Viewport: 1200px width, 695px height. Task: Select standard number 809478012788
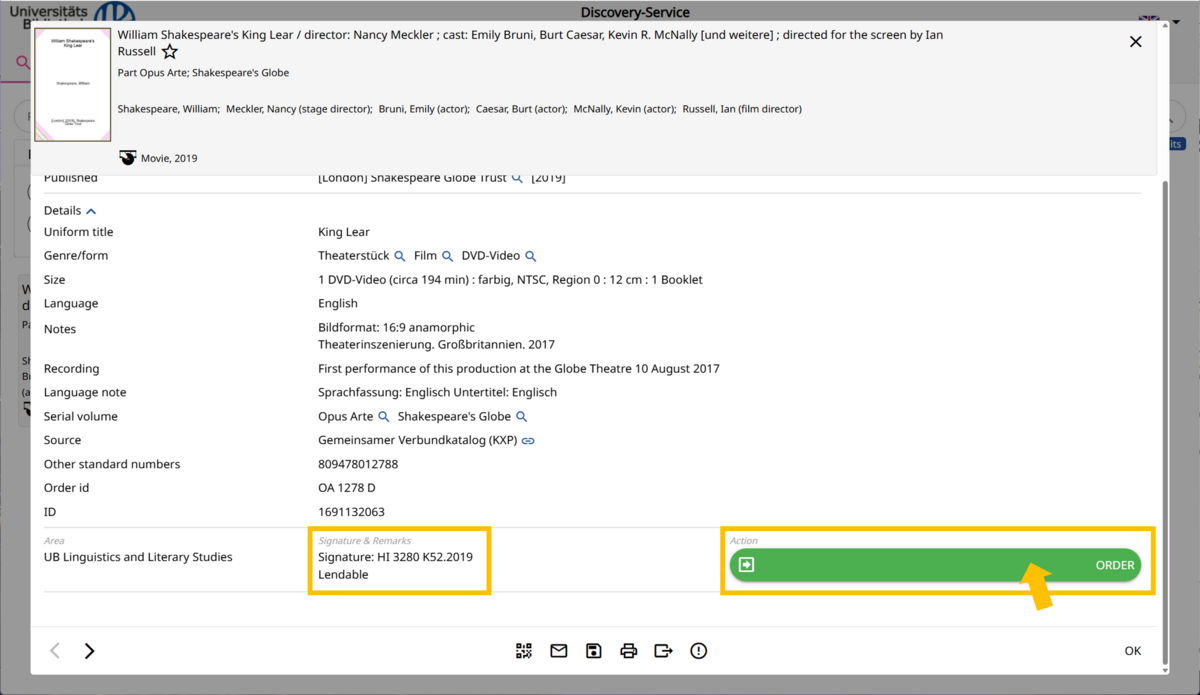pos(358,464)
